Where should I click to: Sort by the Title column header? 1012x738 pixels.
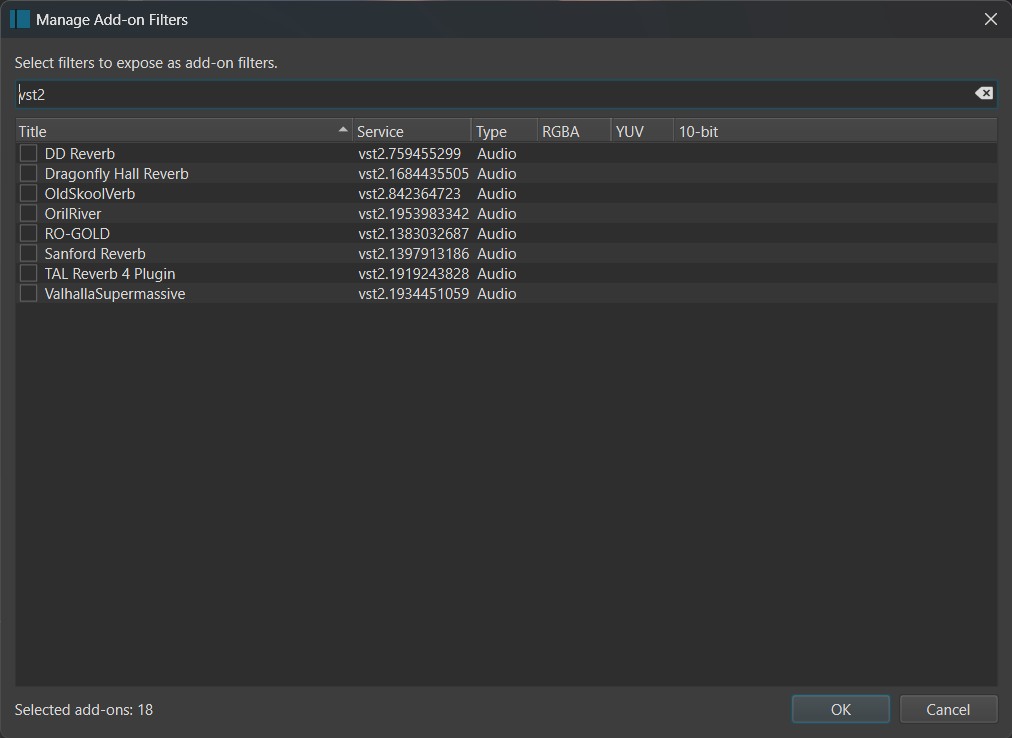click(184, 131)
